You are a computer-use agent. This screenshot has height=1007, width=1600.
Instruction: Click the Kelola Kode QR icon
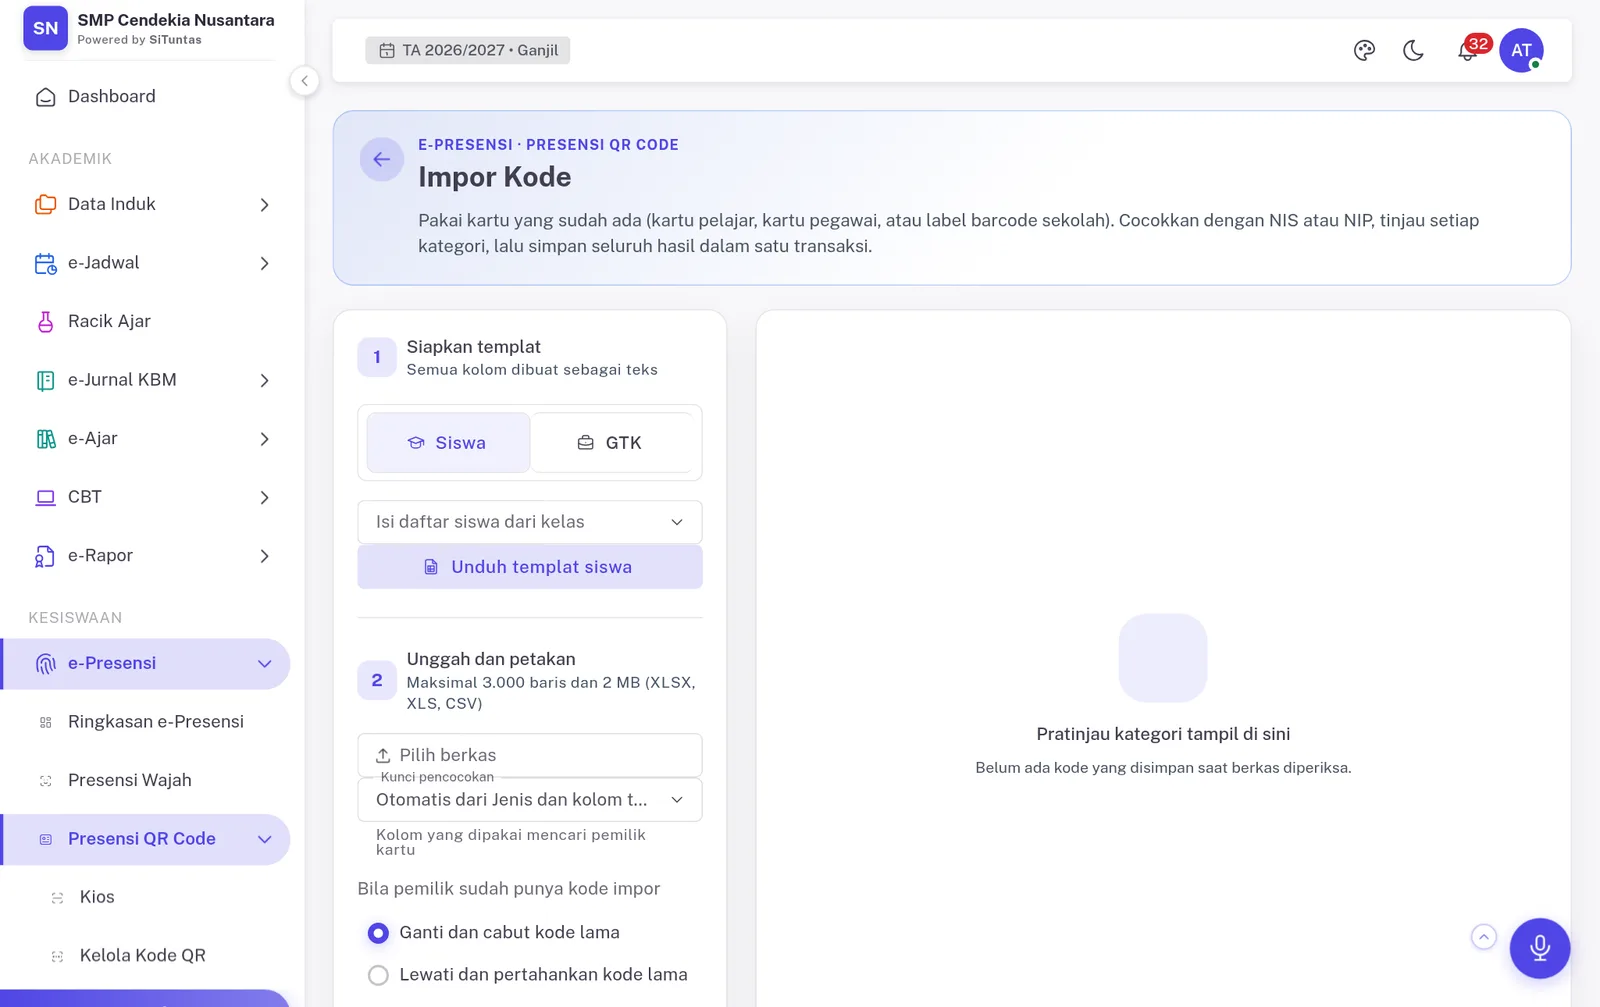tap(57, 956)
